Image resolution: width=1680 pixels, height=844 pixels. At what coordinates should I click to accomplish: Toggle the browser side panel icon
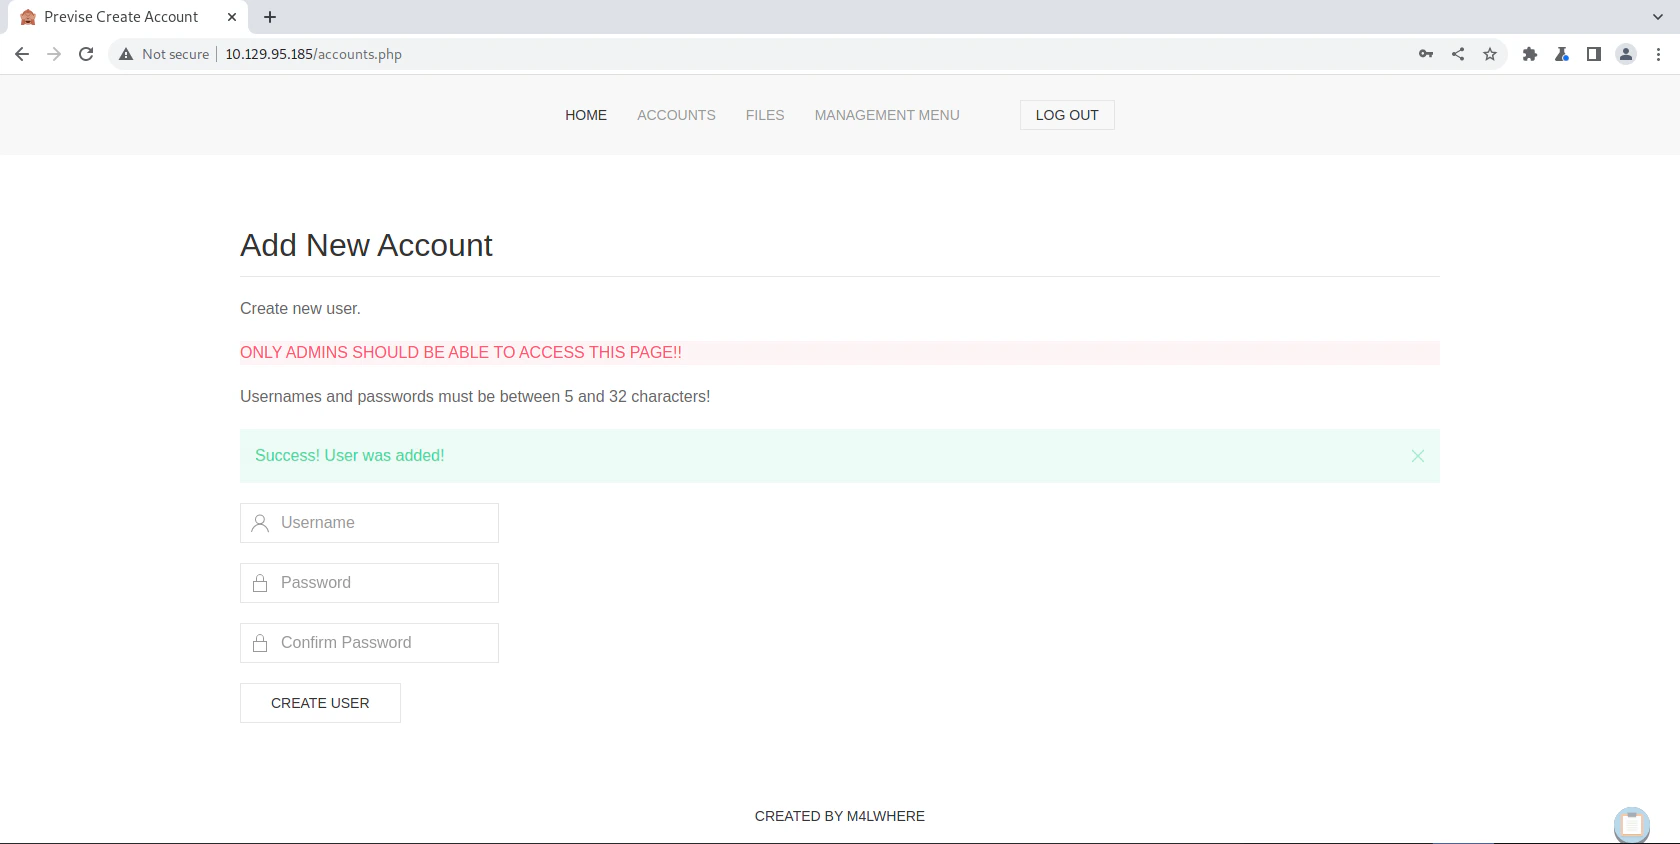1594,54
